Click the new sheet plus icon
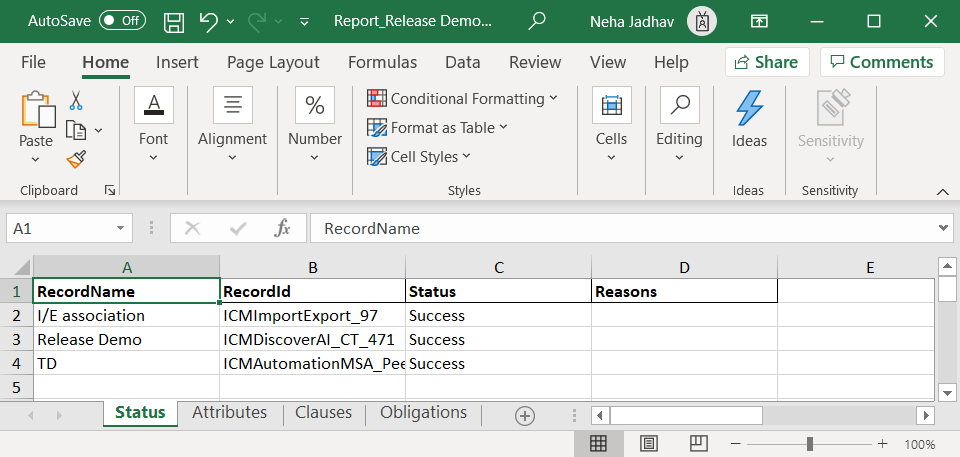The image size is (960, 457). [x=525, y=415]
